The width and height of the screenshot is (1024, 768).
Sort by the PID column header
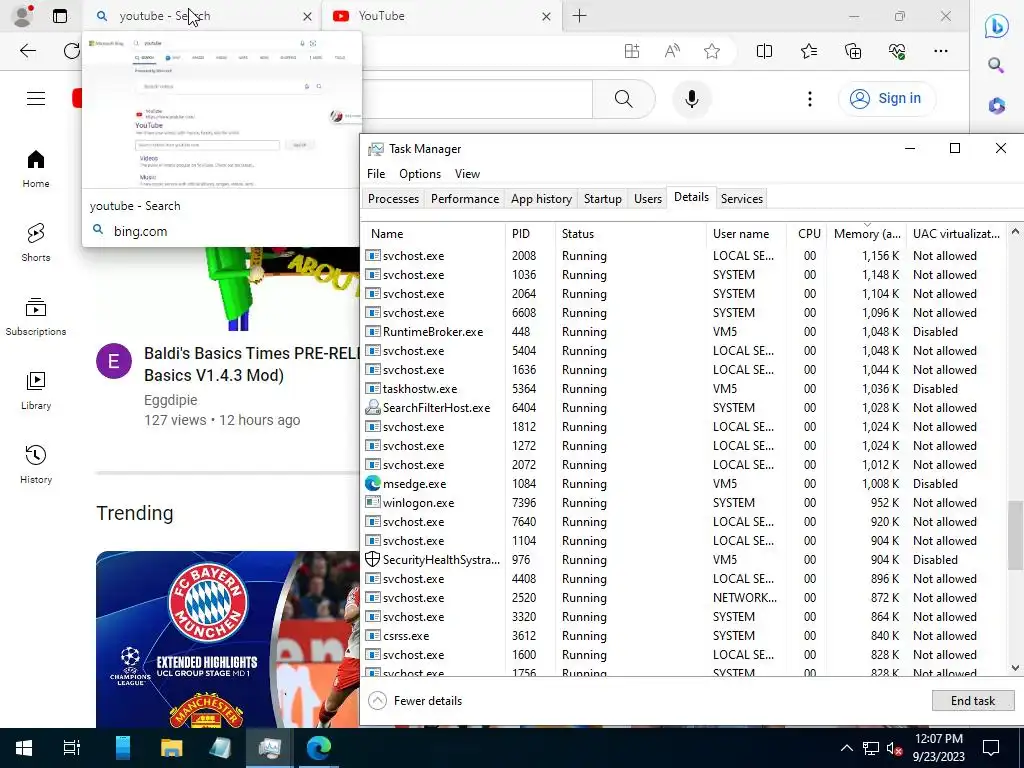point(530,234)
